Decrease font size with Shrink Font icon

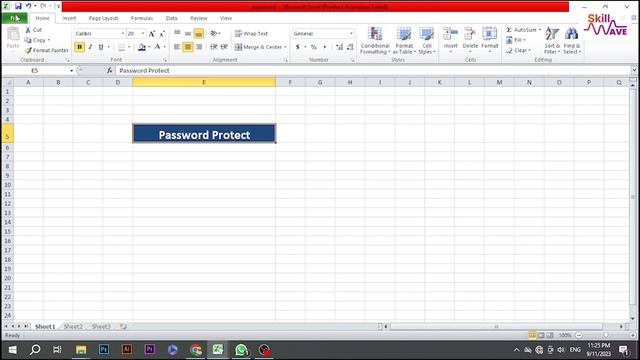pos(162,34)
